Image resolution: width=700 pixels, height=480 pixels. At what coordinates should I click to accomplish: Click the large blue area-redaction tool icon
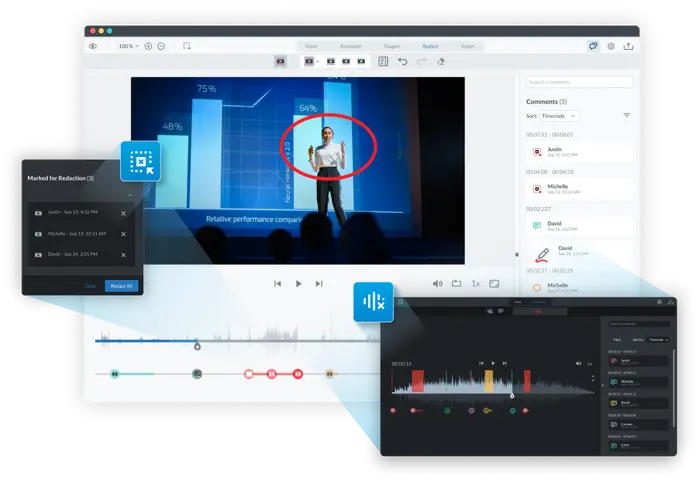coord(141,161)
